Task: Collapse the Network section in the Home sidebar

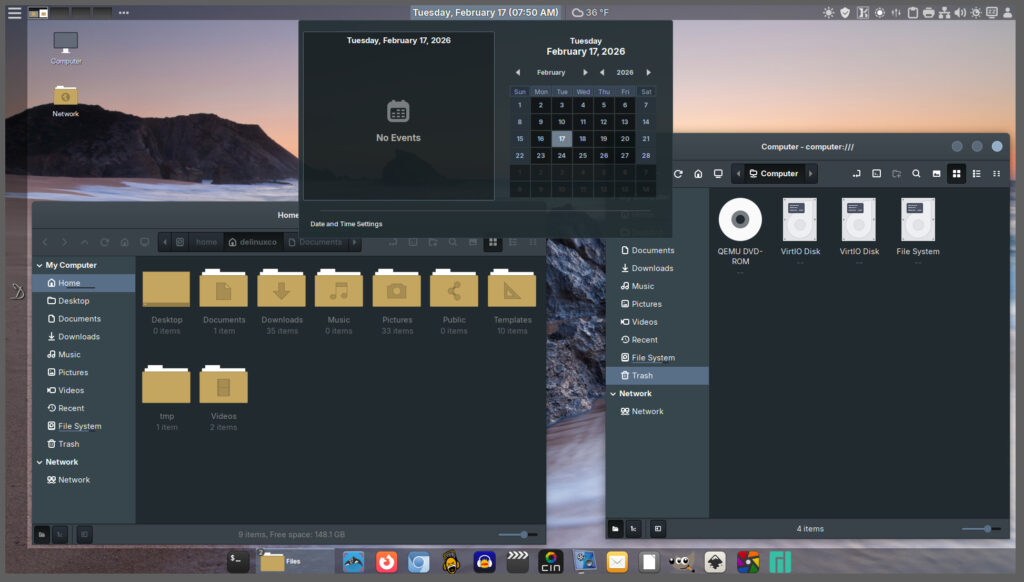Action: (44, 462)
